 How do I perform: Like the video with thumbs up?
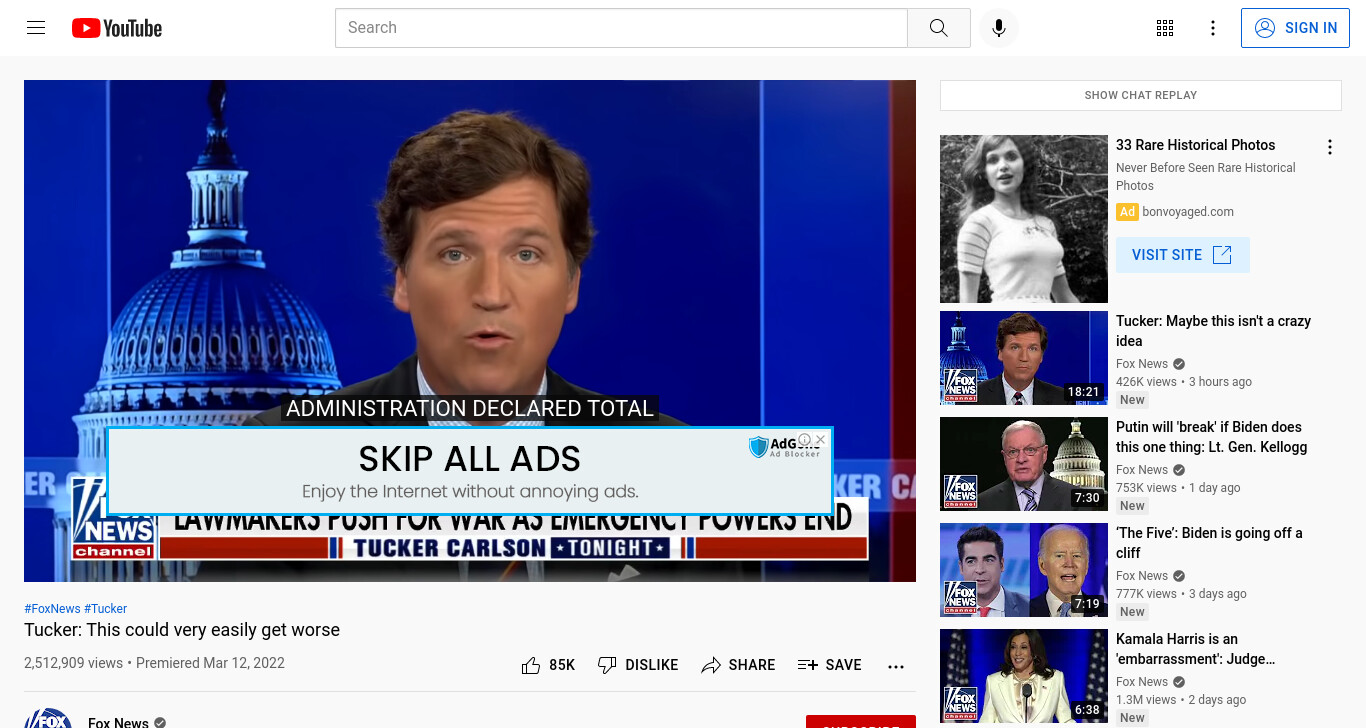(x=548, y=665)
